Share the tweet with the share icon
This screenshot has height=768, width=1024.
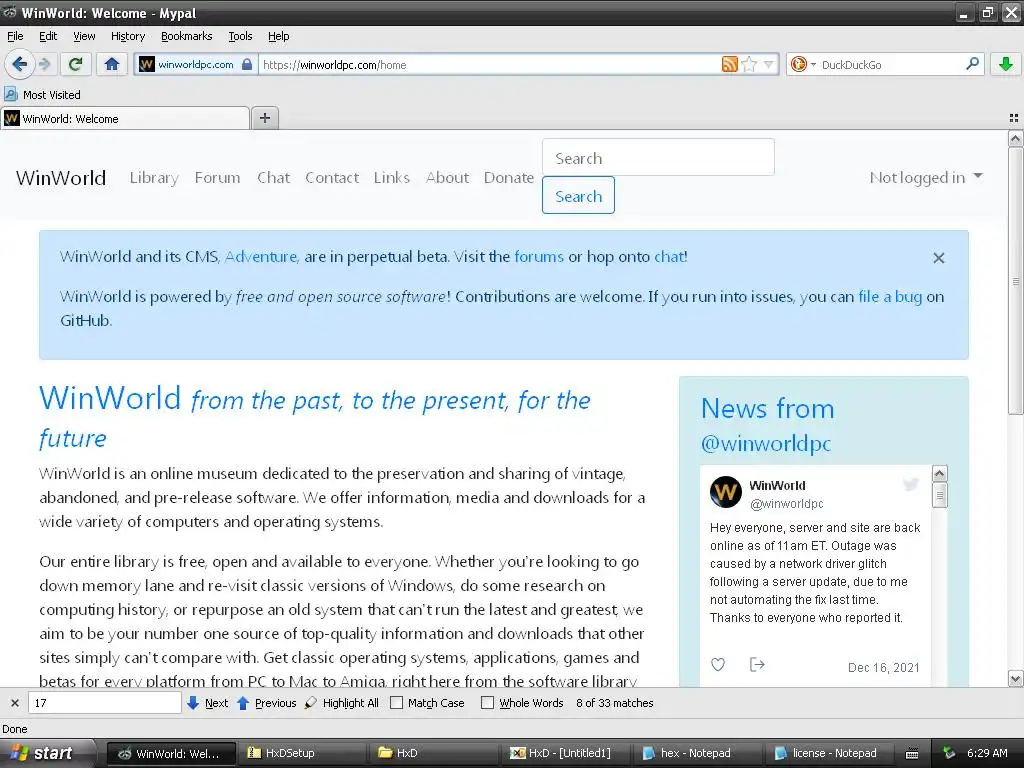click(x=757, y=665)
